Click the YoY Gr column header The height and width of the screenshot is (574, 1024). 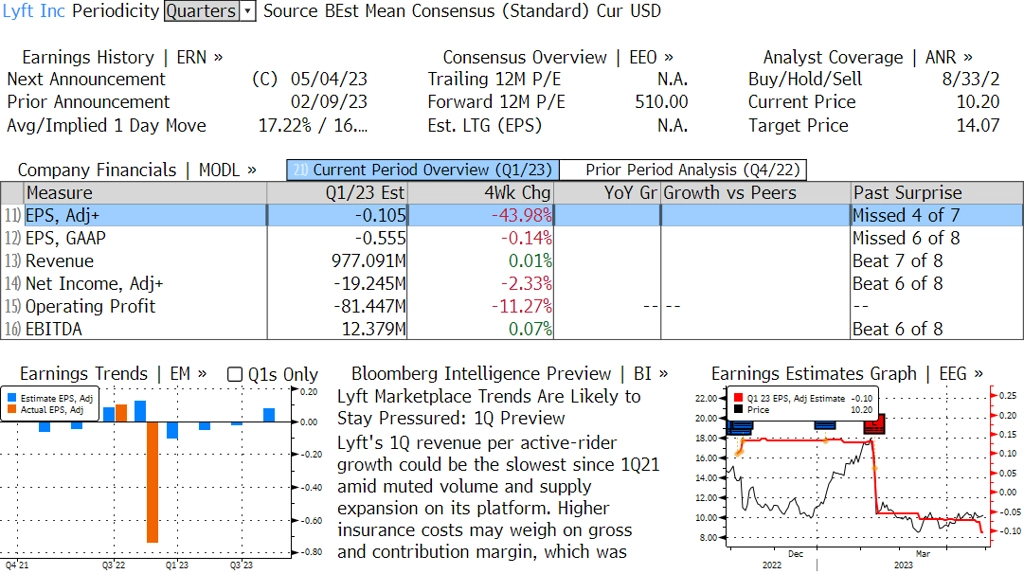pos(607,193)
